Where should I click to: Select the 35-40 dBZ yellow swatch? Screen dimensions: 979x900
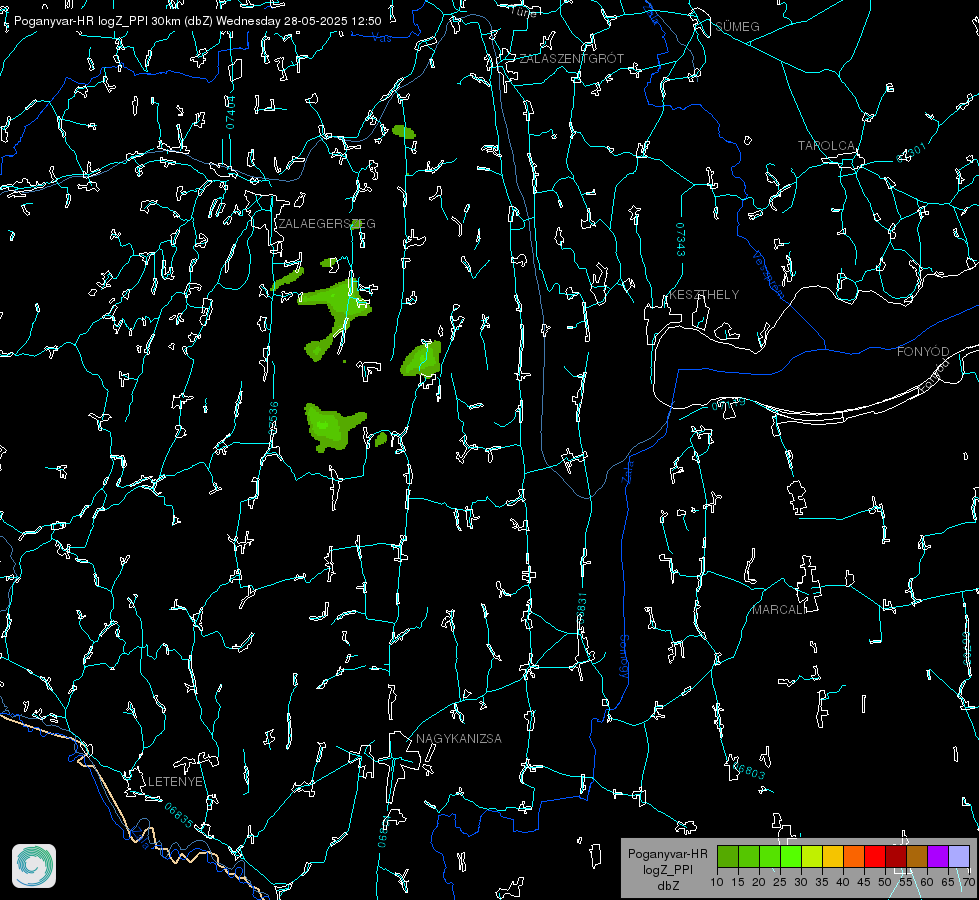(833, 856)
